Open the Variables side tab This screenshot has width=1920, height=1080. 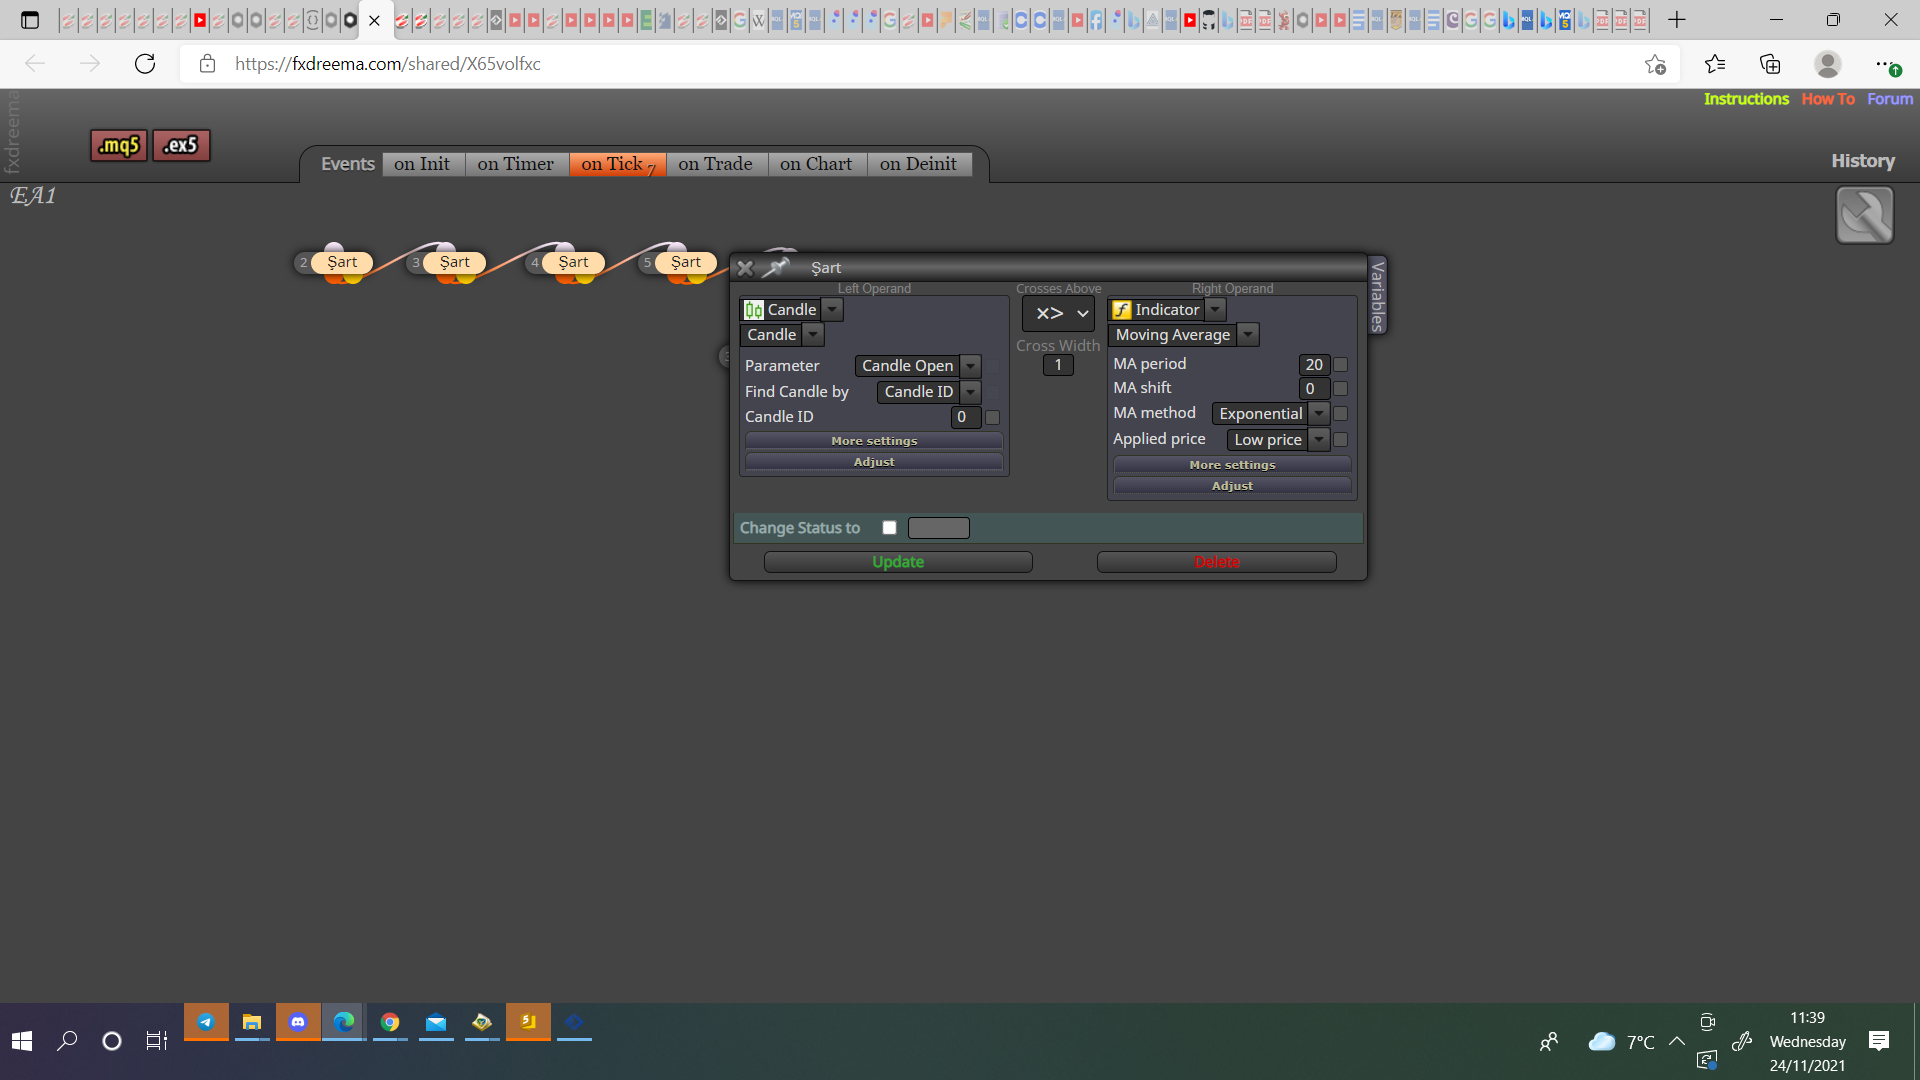tap(1377, 295)
